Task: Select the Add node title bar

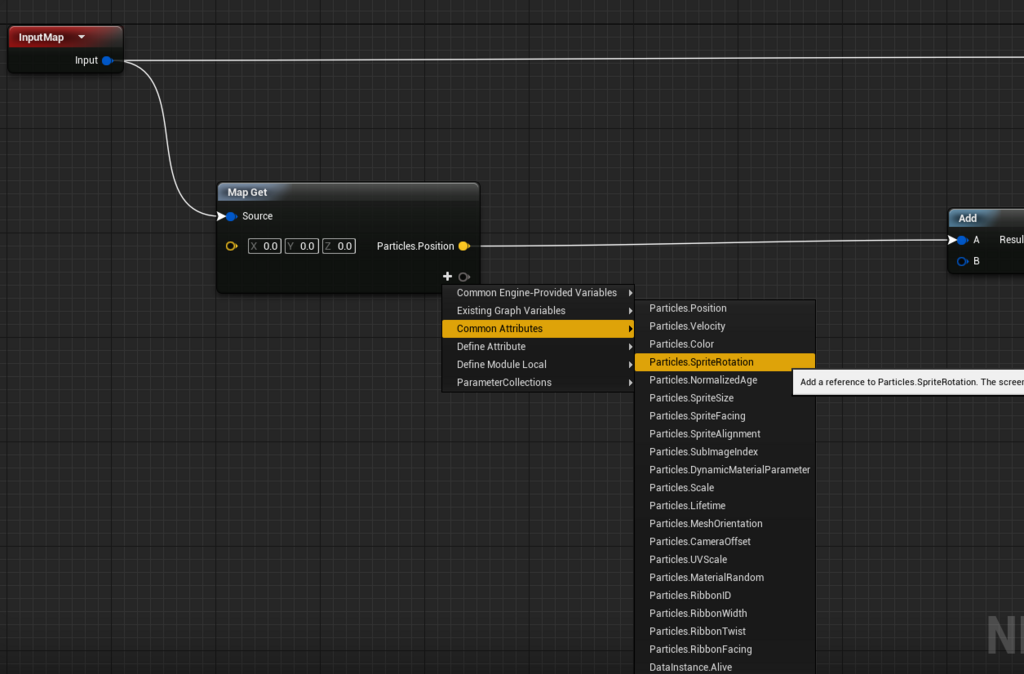Action: 986,218
